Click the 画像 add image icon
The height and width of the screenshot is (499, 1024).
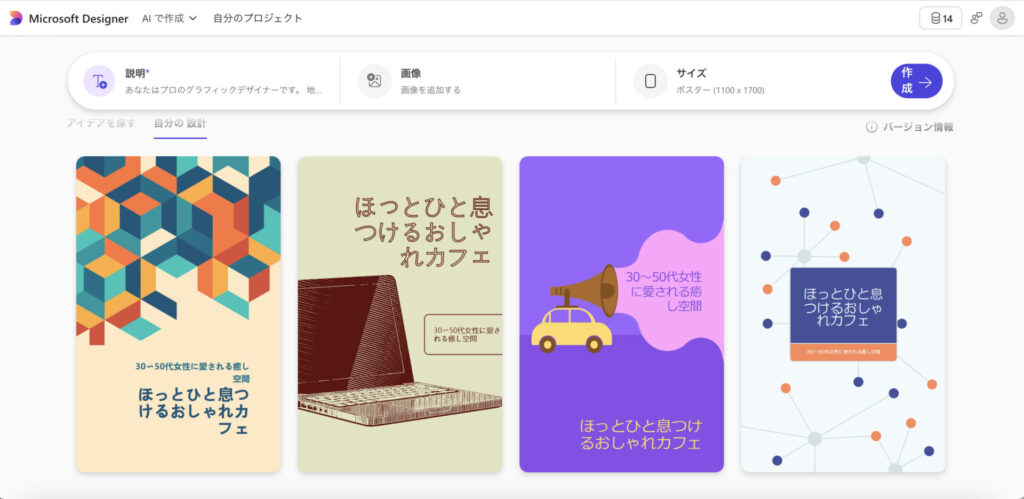(375, 81)
